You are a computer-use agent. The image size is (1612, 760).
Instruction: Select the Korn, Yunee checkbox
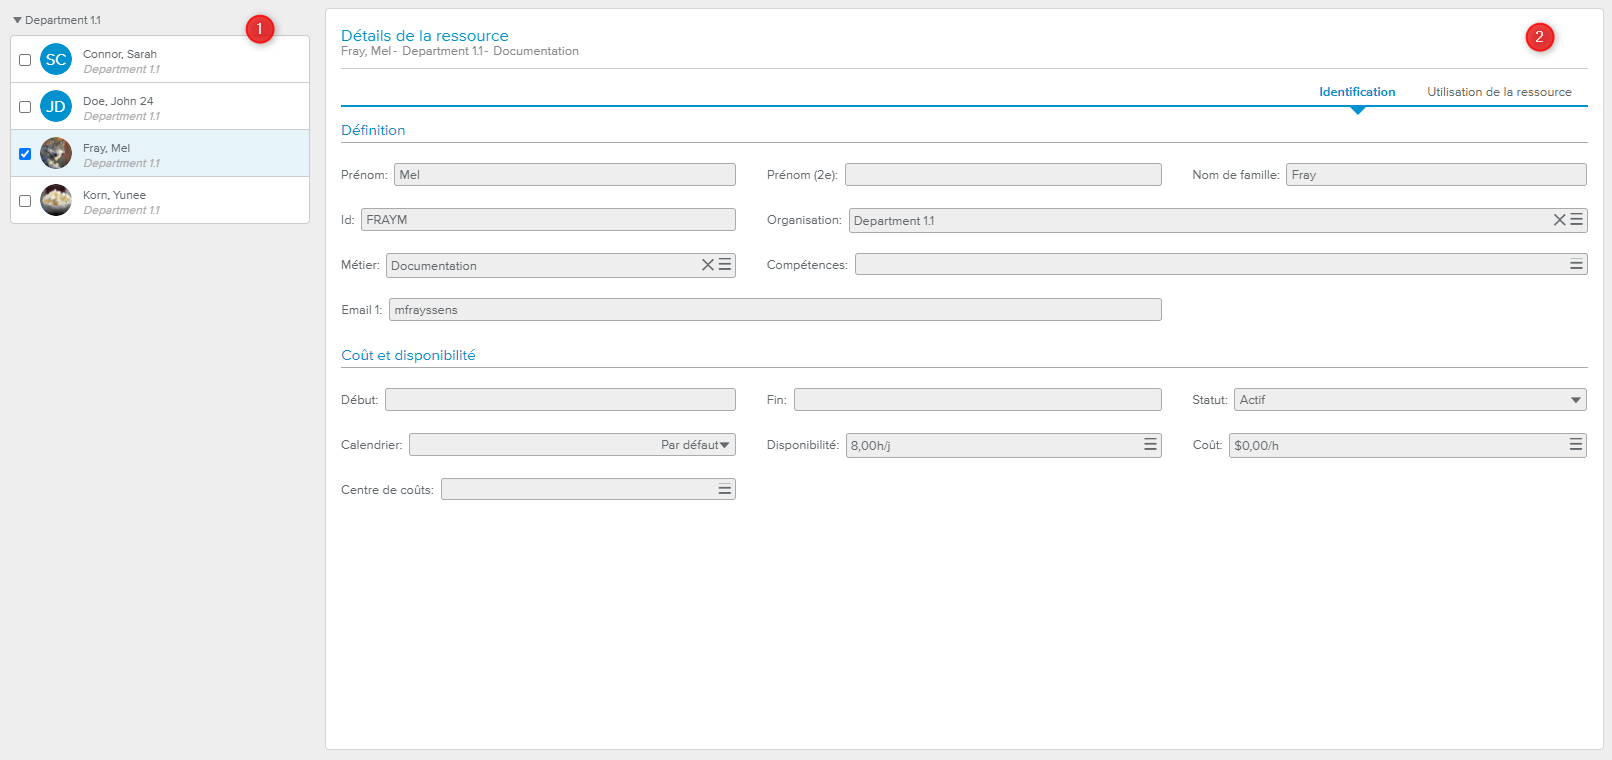(25, 201)
